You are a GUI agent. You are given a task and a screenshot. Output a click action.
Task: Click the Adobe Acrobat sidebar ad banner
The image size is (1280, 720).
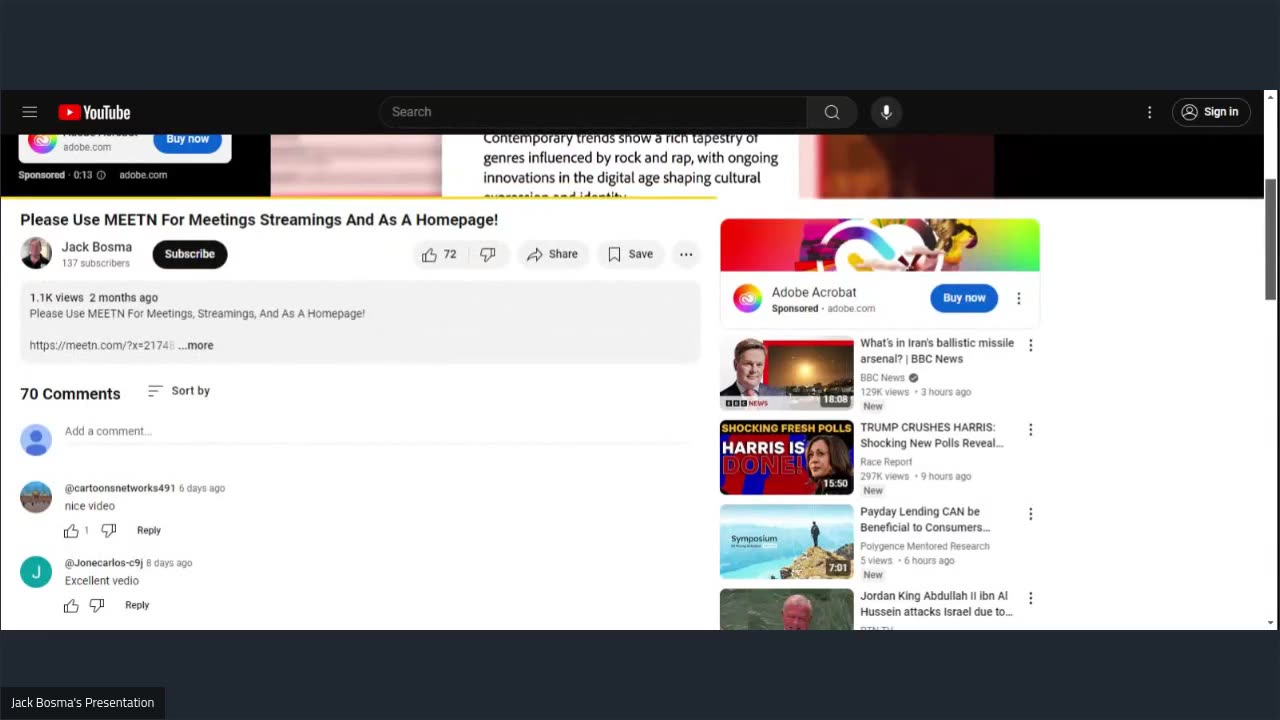[x=880, y=245]
